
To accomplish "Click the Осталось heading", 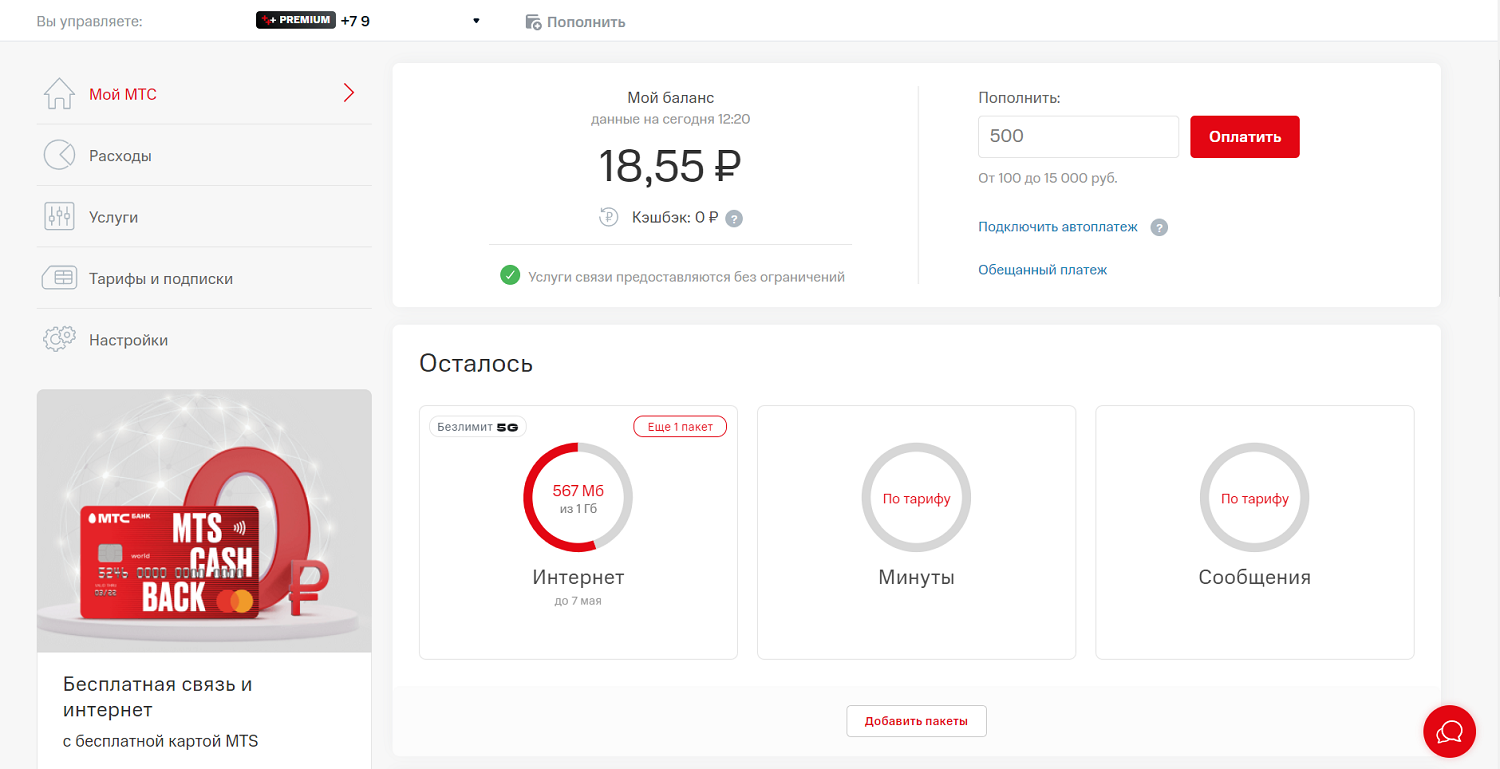I will [476, 363].
